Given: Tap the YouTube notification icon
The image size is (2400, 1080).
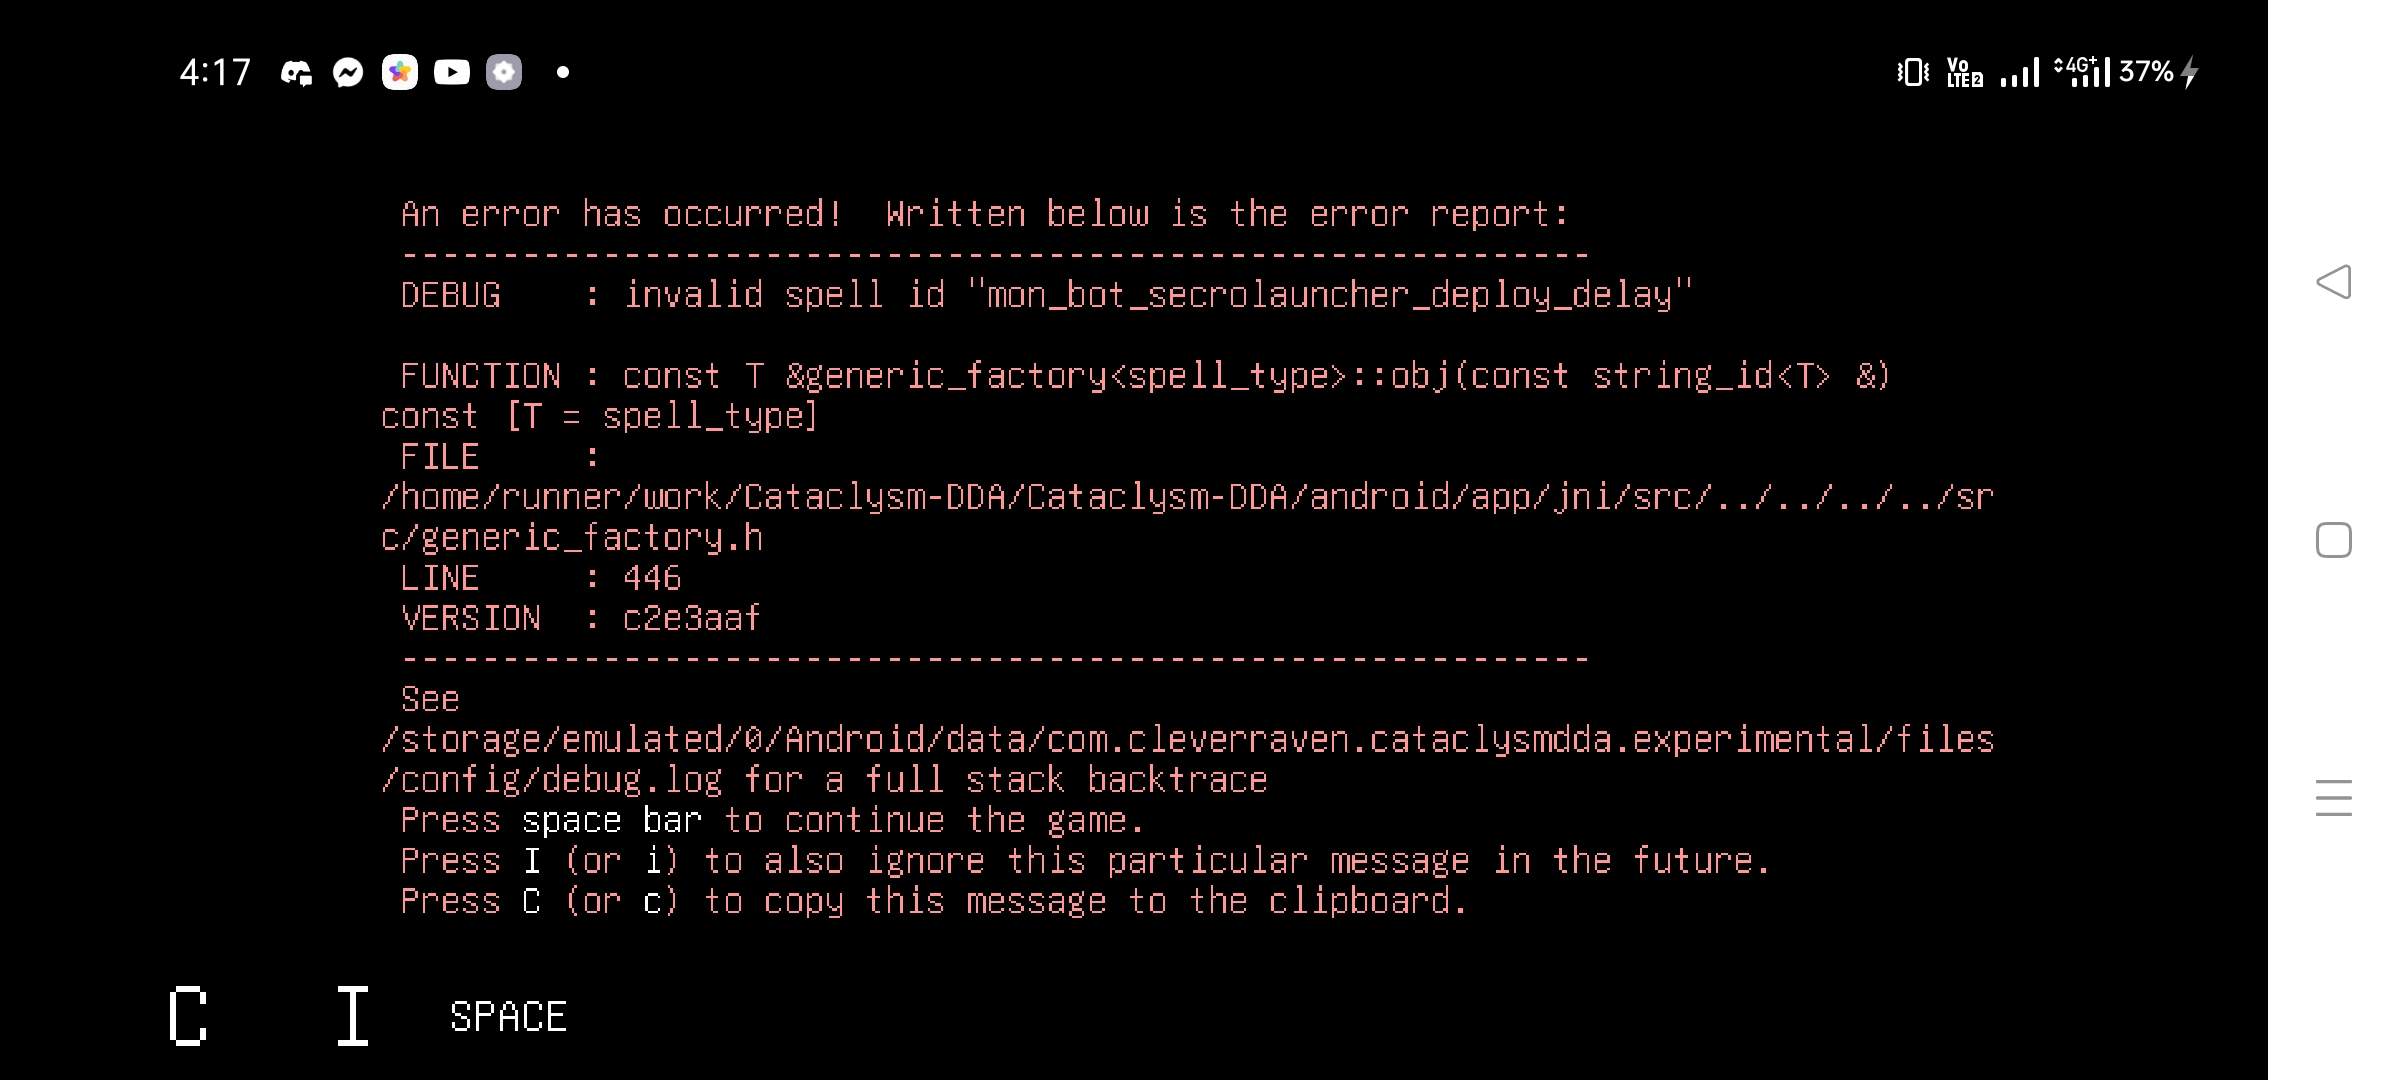Looking at the screenshot, I should point(450,72).
